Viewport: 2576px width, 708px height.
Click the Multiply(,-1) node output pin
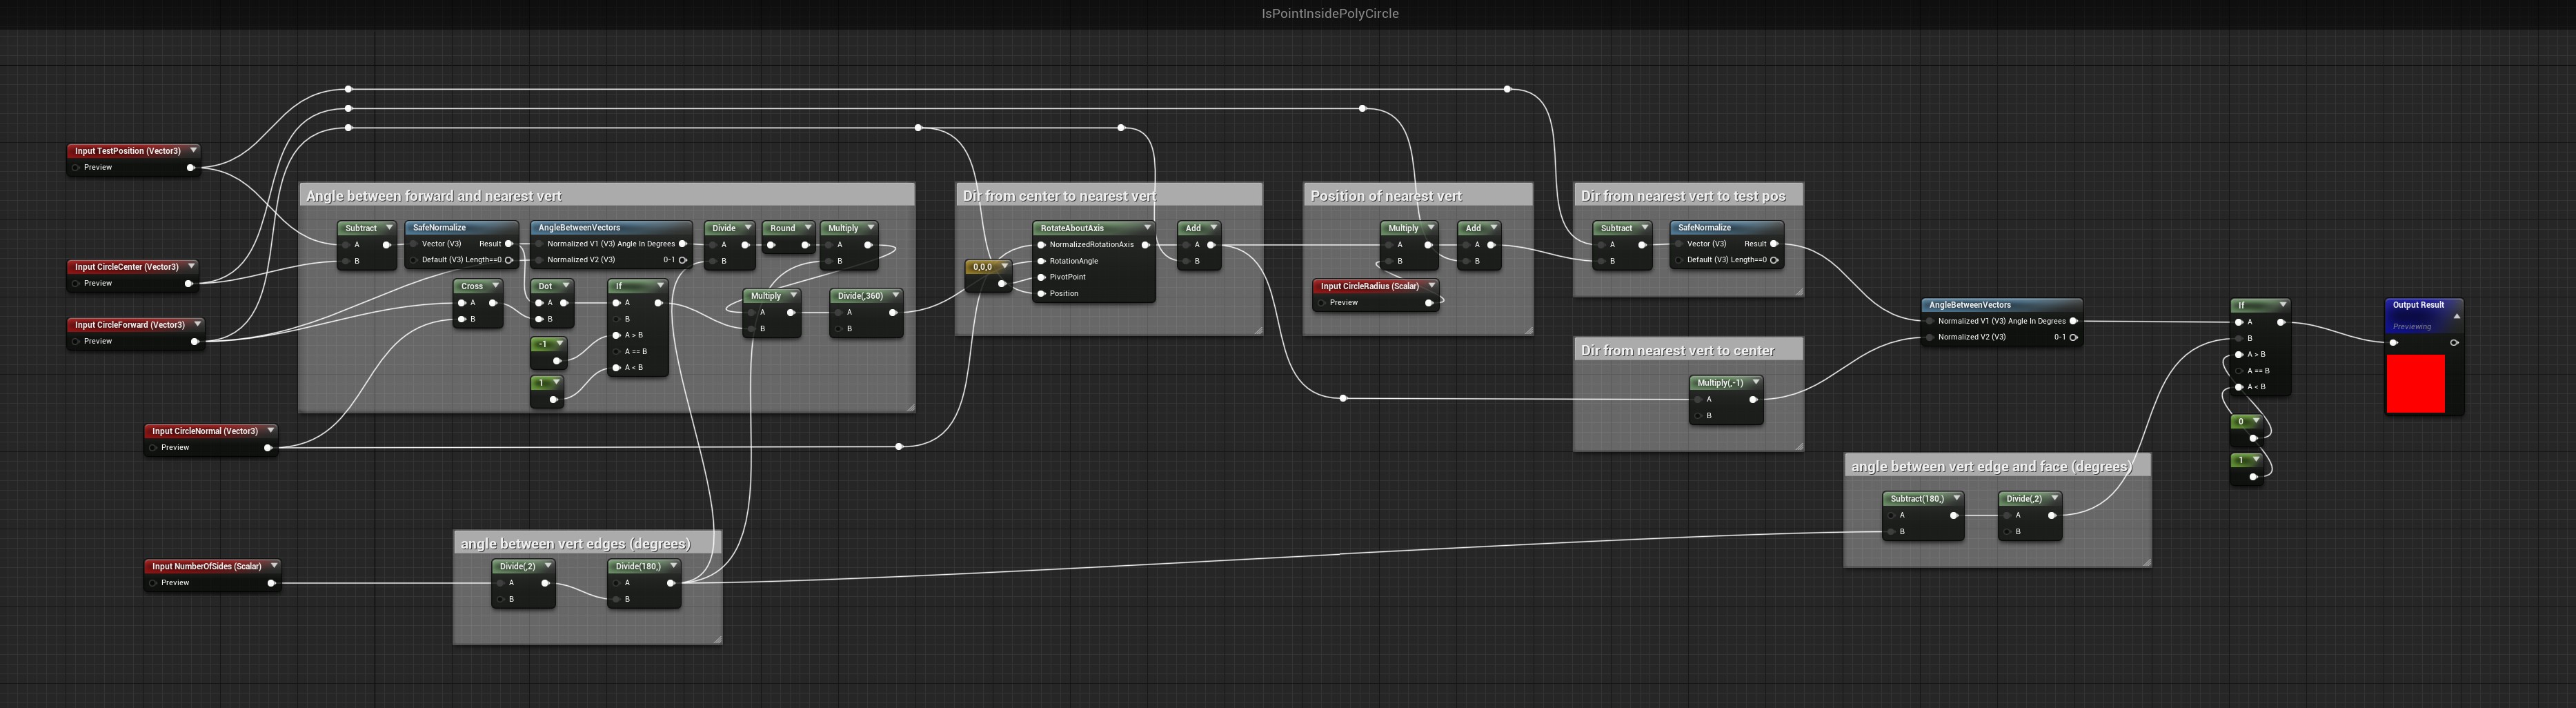point(1753,400)
